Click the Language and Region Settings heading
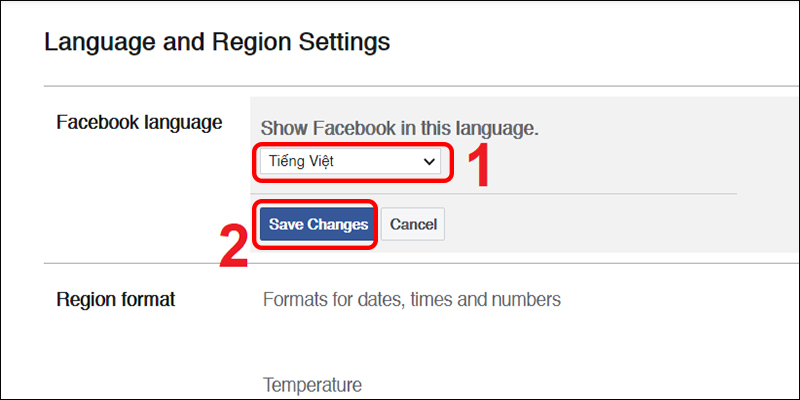Image resolution: width=800 pixels, height=400 pixels. (x=217, y=42)
